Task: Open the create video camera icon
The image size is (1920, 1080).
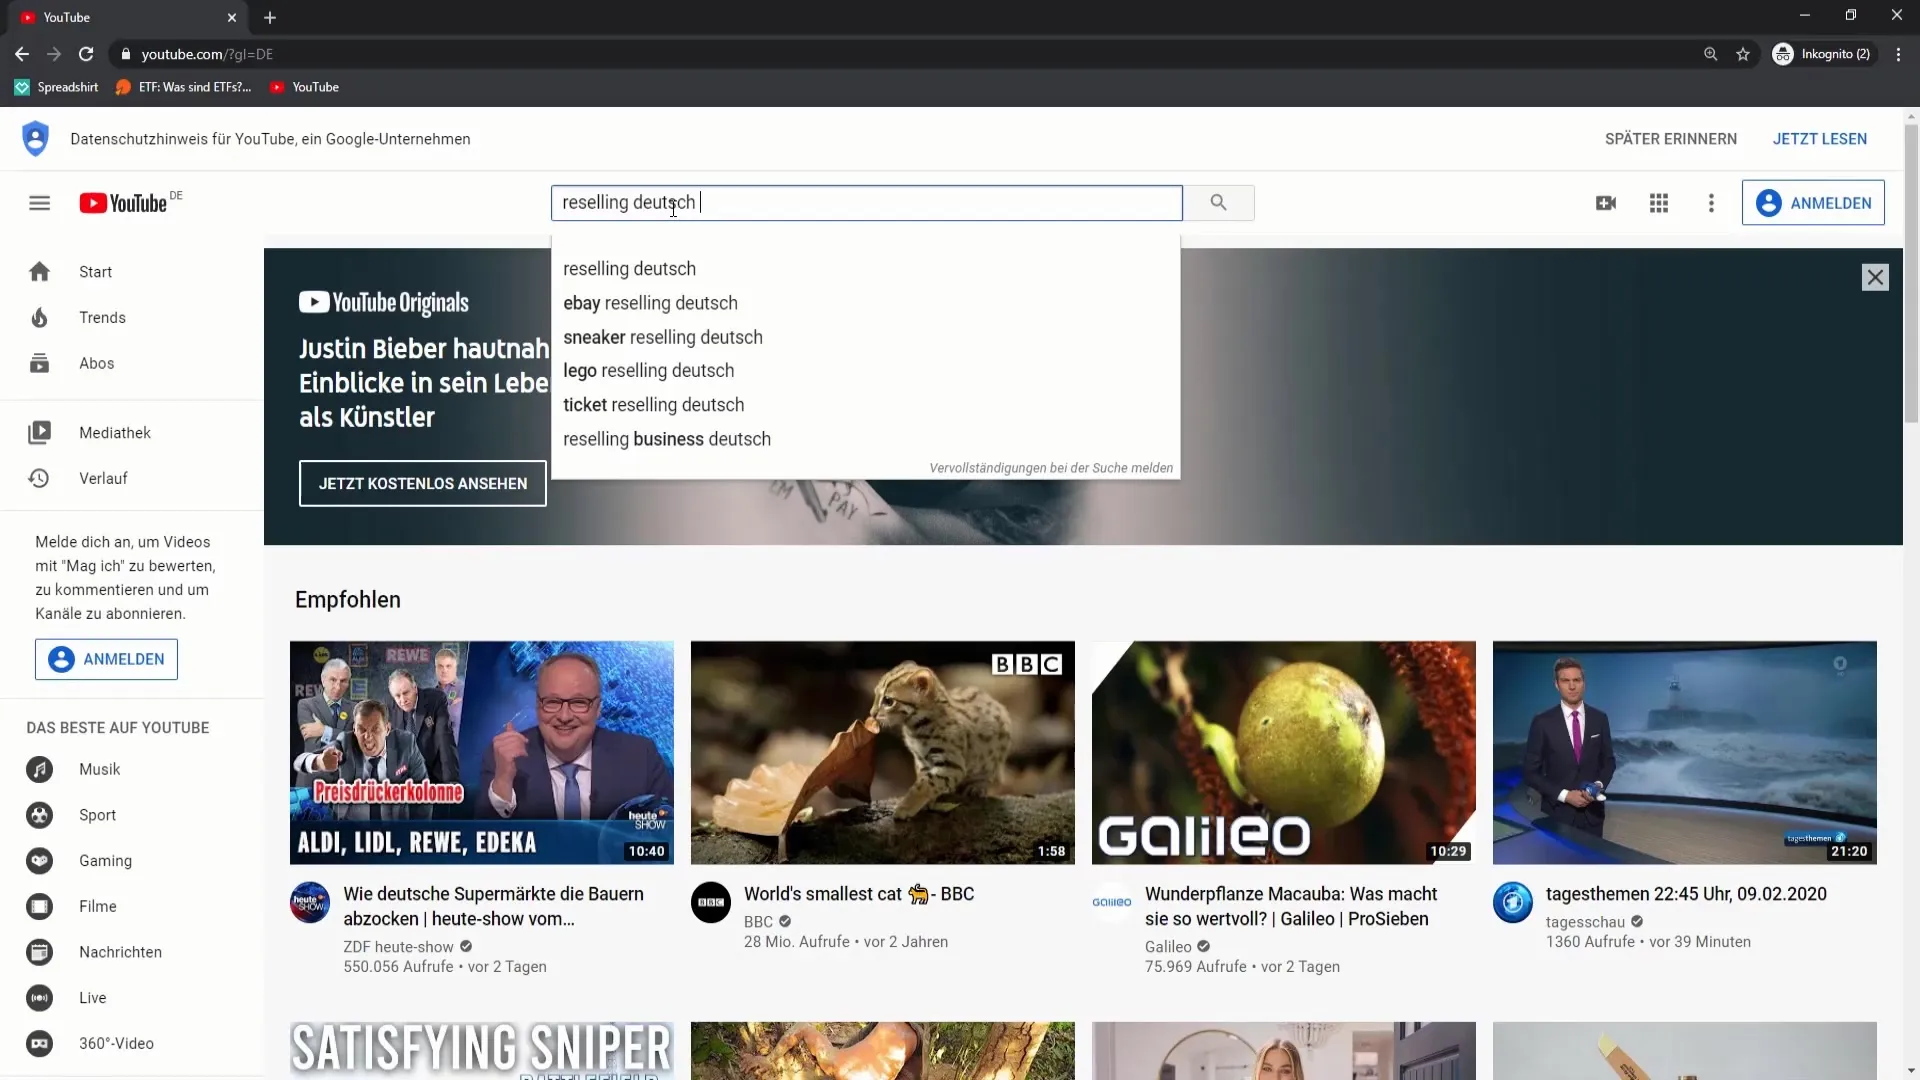Action: (x=1606, y=203)
